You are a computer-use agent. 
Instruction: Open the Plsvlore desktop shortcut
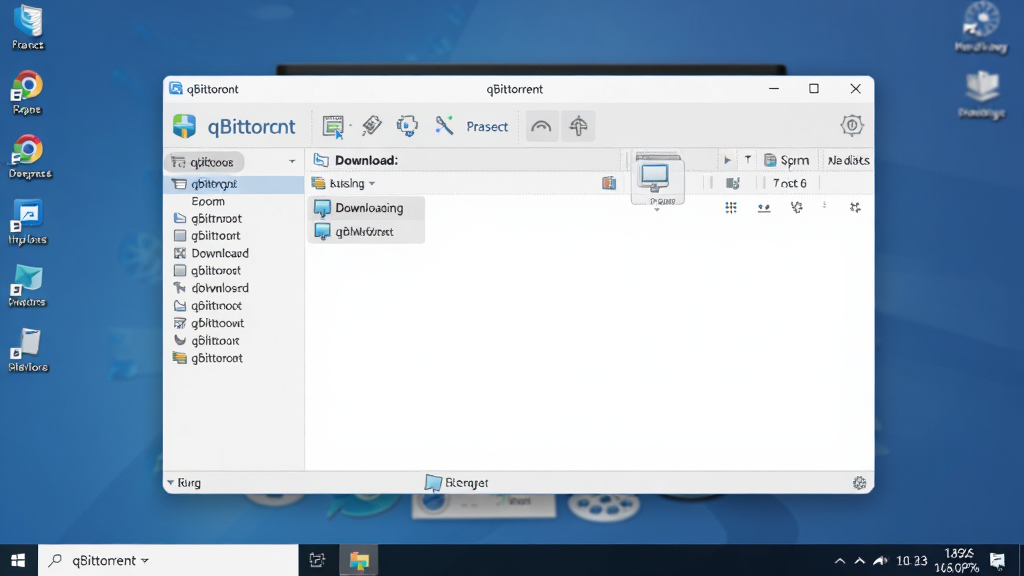coord(28,351)
